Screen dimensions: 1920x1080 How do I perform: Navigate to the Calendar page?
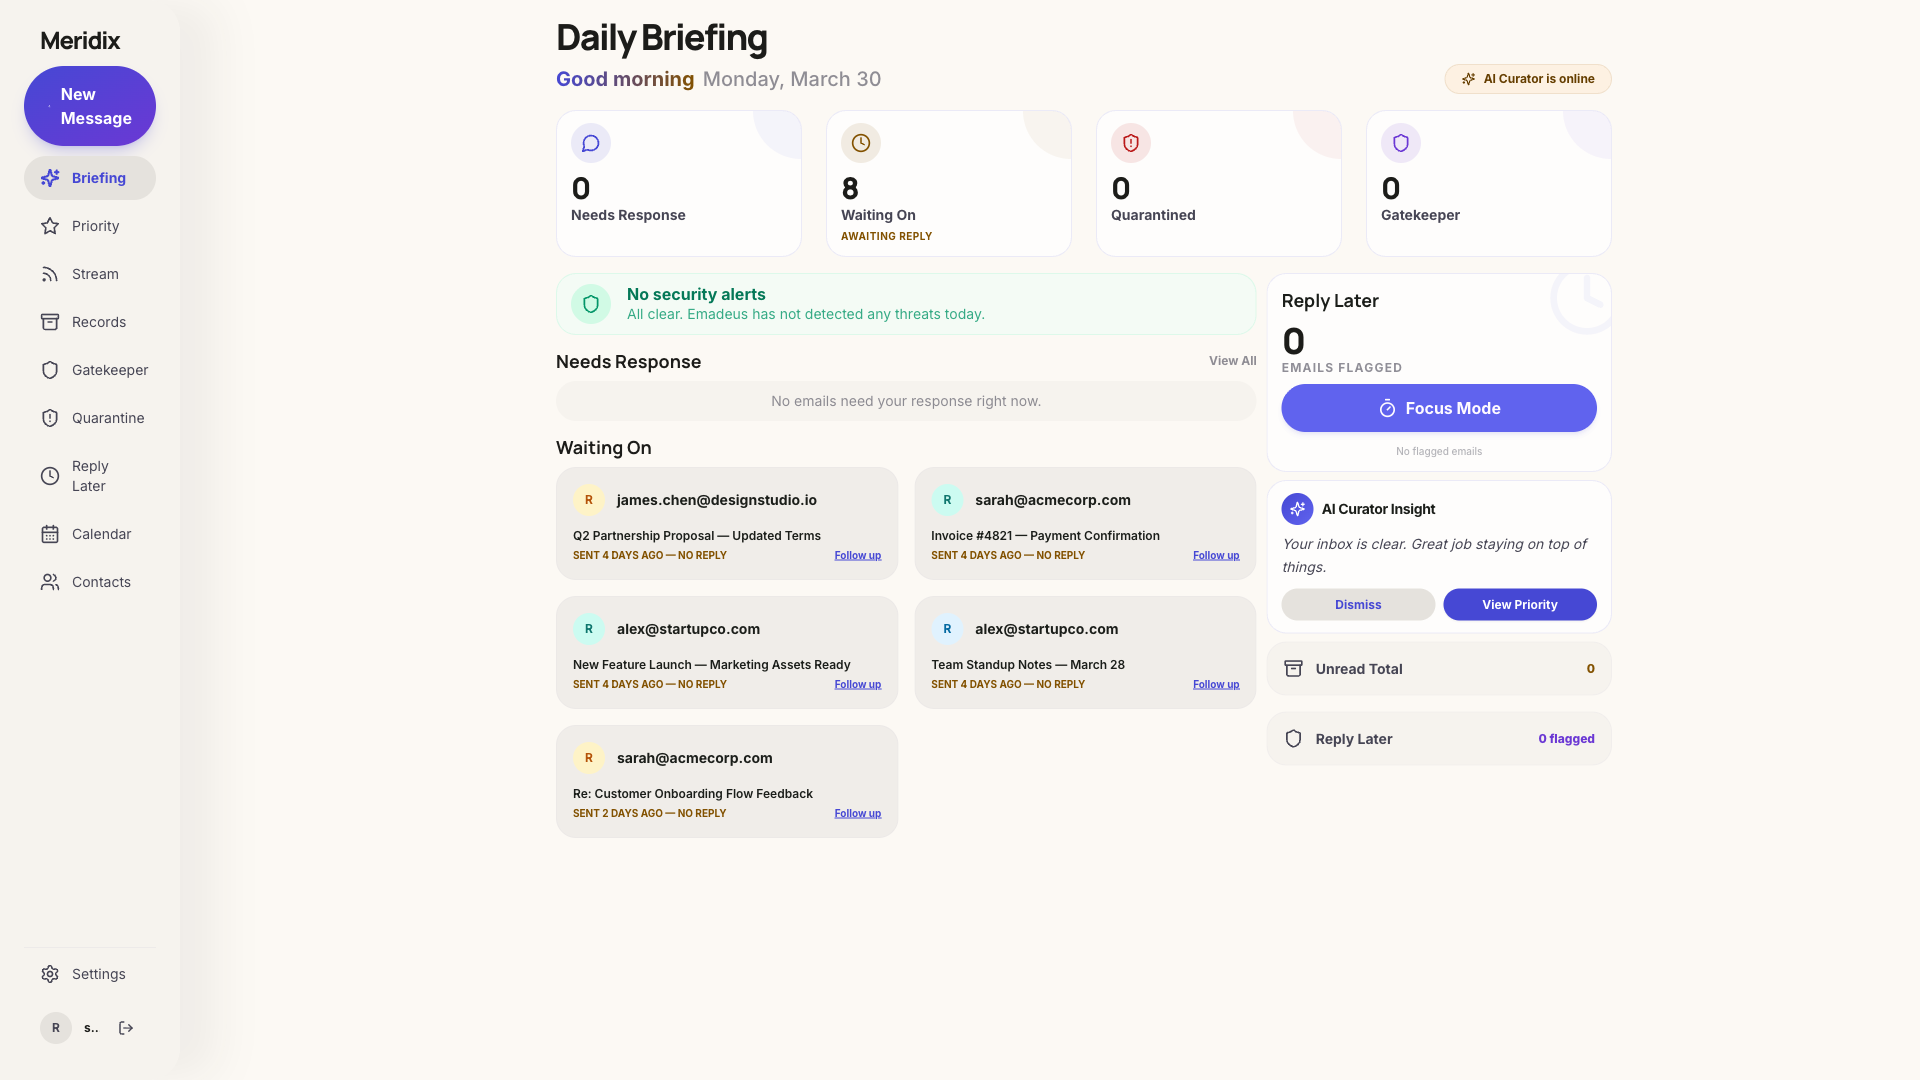pos(90,534)
